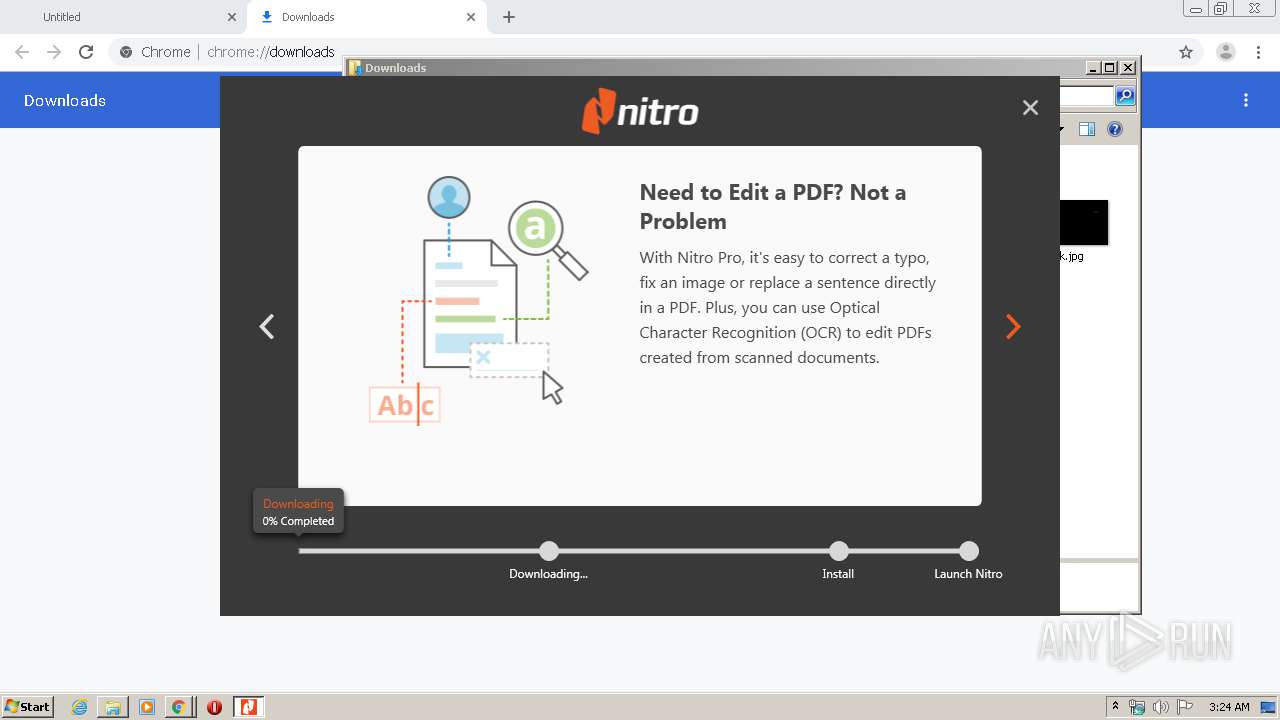Click the Nitro slide illustration
The image size is (1280, 720).
click(477, 301)
